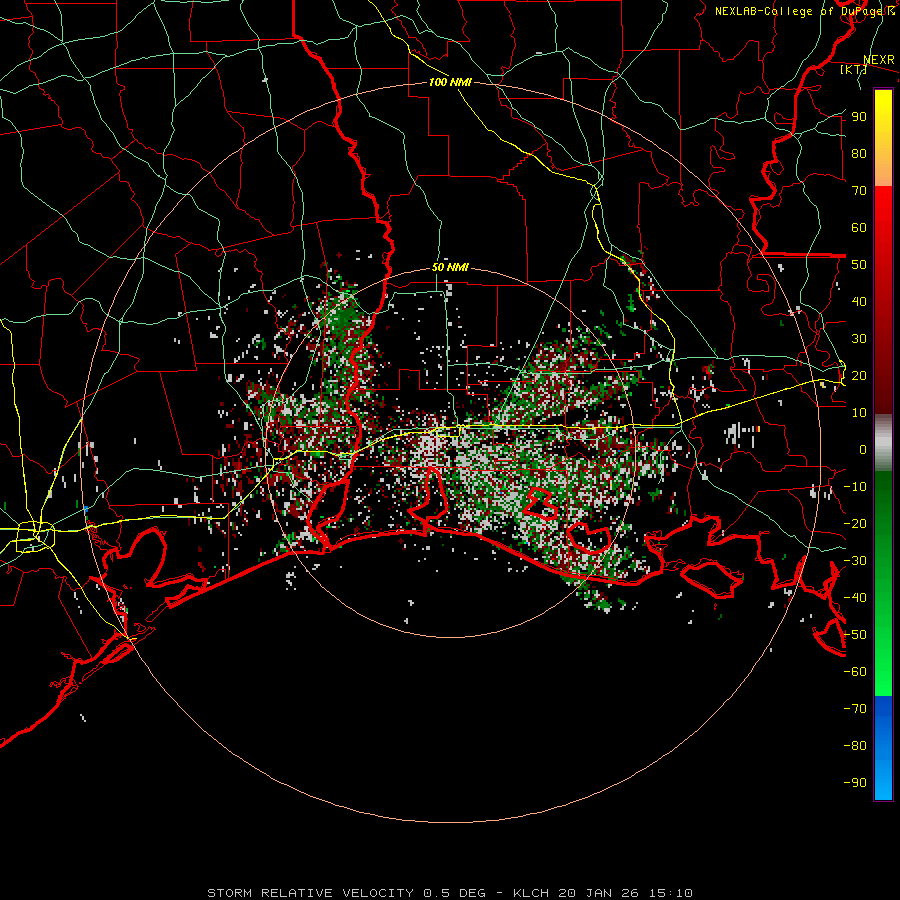Image resolution: width=900 pixels, height=900 pixels.
Task: Click the -80 value on velocity scale
Action: pyautogui.click(x=855, y=746)
